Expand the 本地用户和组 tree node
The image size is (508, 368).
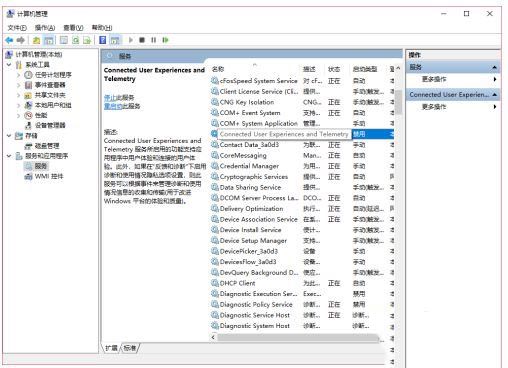(19, 105)
